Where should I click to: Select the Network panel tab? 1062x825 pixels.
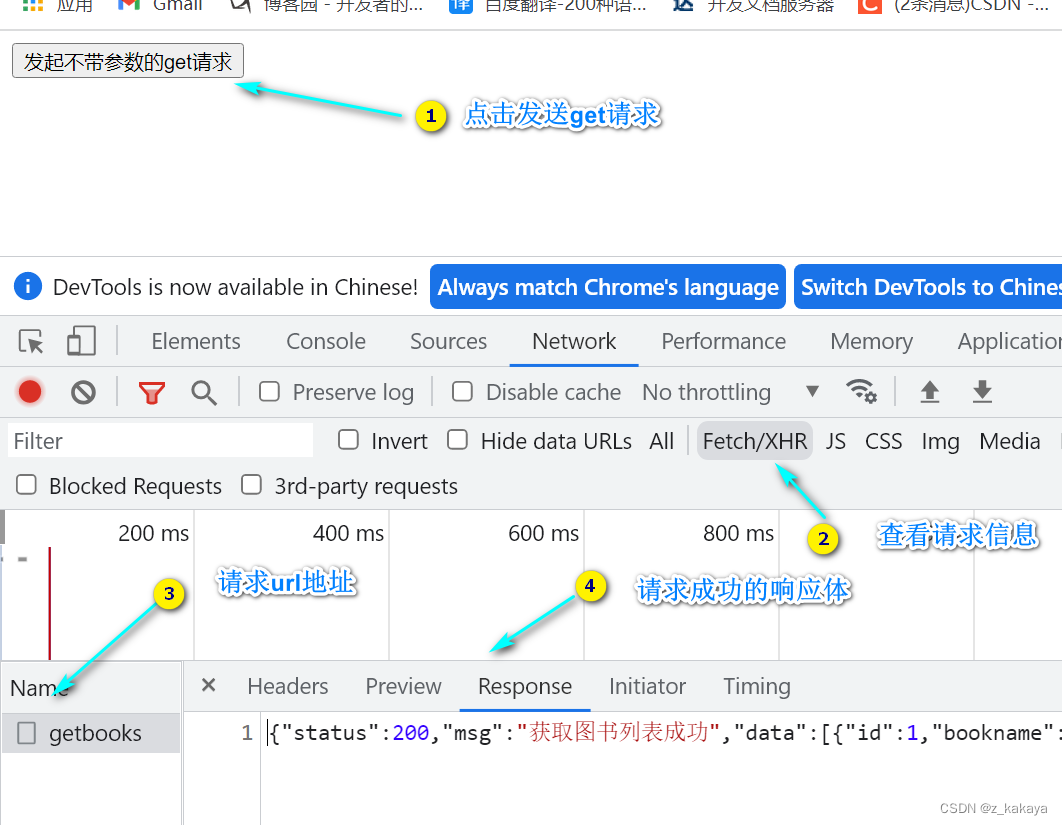click(574, 341)
